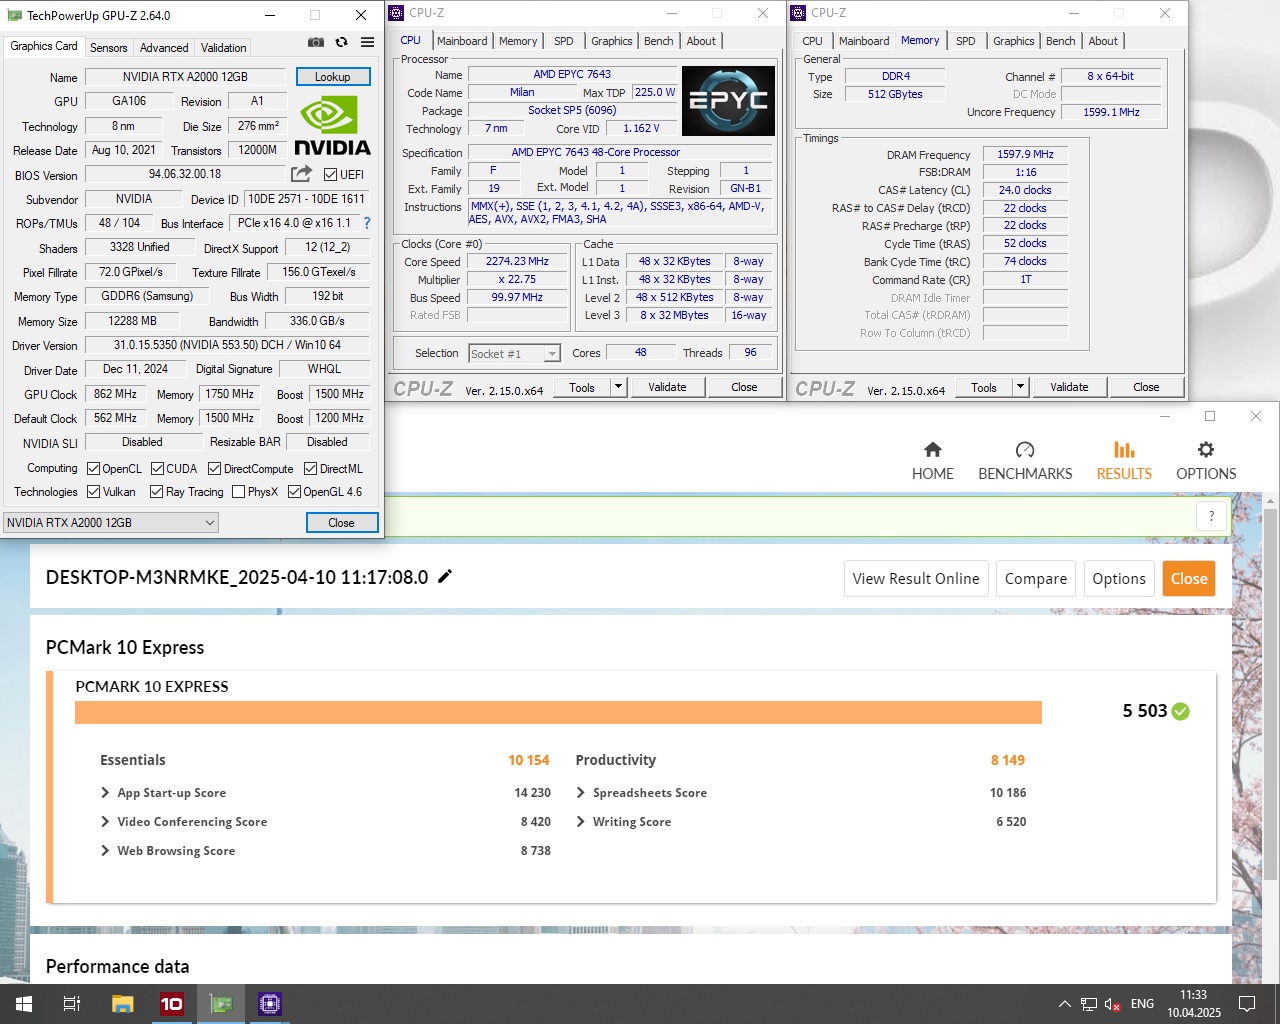Click the Home icon in PCMark
1280x1024 pixels.
coord(933,450)
